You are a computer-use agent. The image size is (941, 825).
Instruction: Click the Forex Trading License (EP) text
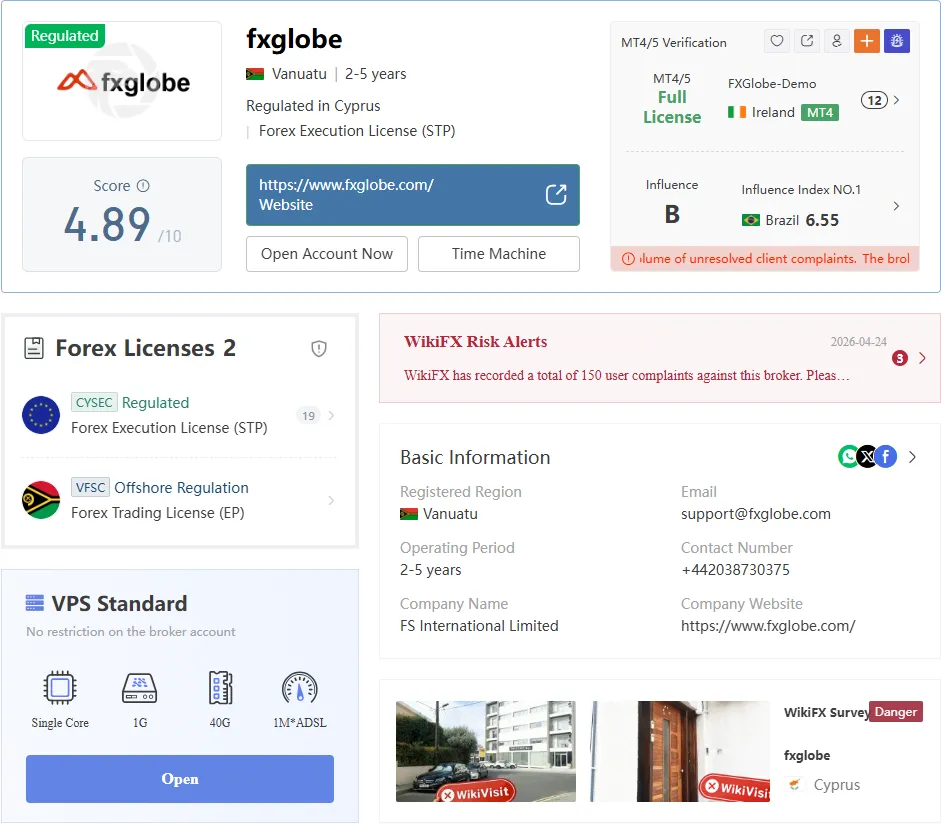point(158,513)
